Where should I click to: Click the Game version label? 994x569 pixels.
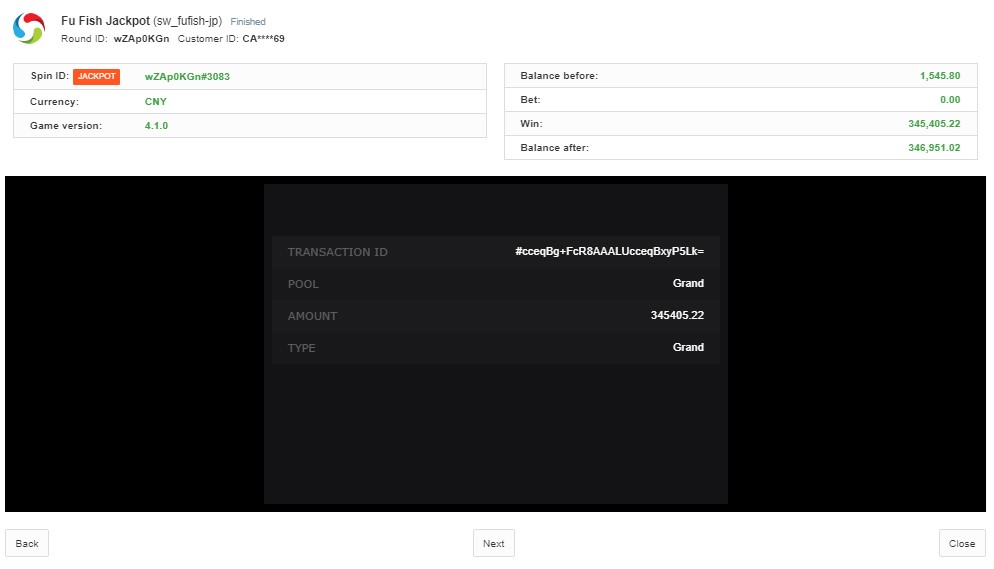pyautogui.click(x=66, y=125)
